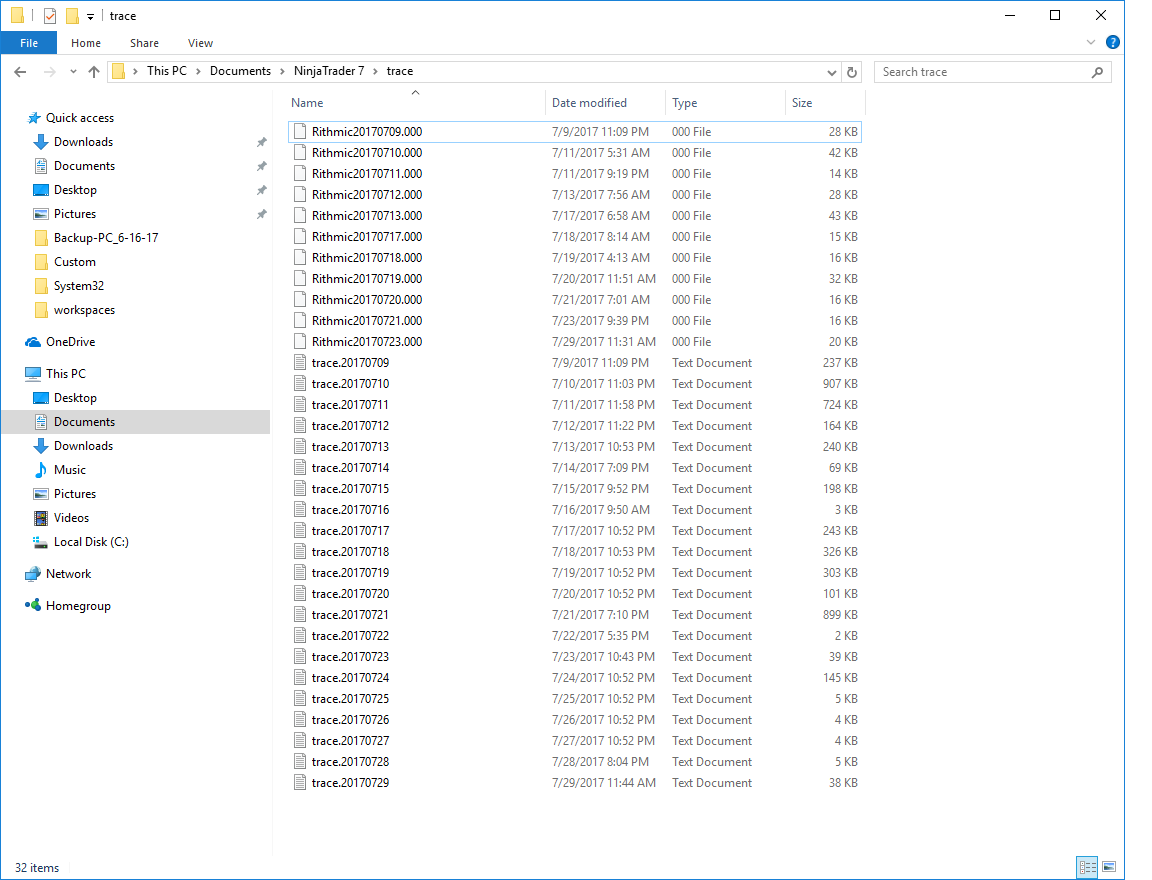Click This PC in the breadcrumb path
This screenshot has height=880, width=1152.
click(167, 71)
